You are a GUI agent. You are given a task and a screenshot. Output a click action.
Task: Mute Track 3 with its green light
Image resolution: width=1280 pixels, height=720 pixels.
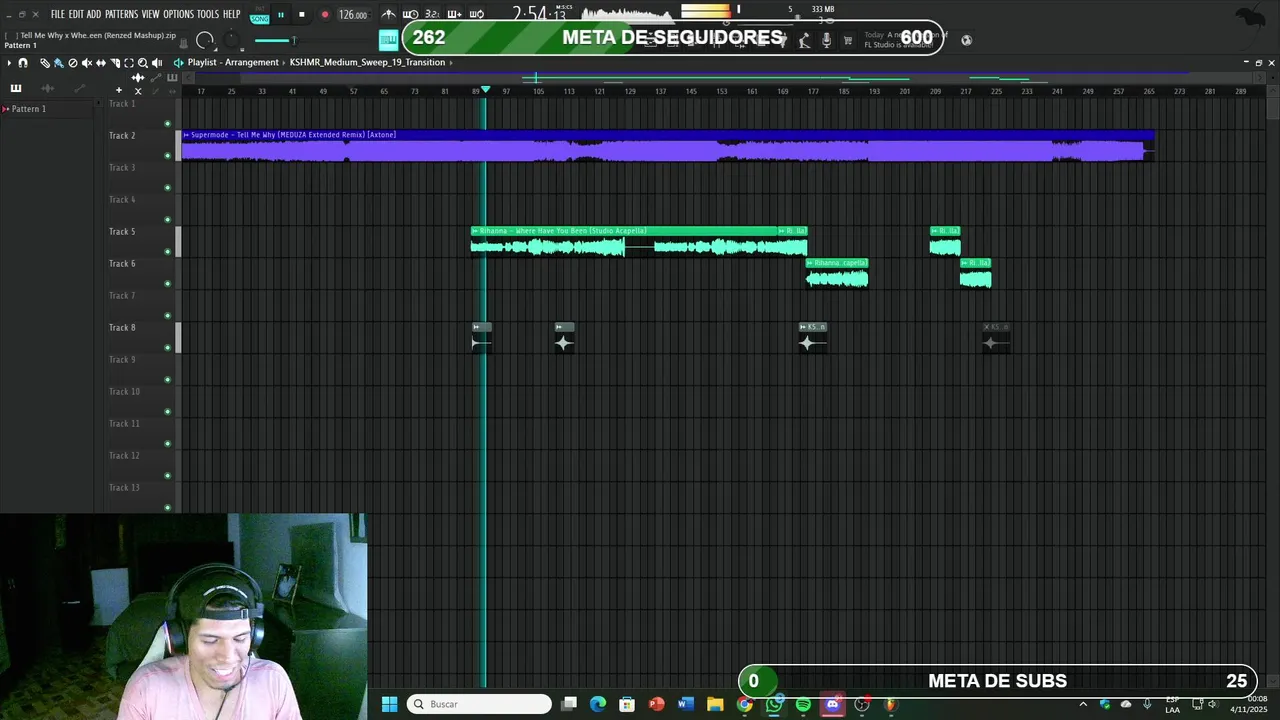tap(167, 188)
